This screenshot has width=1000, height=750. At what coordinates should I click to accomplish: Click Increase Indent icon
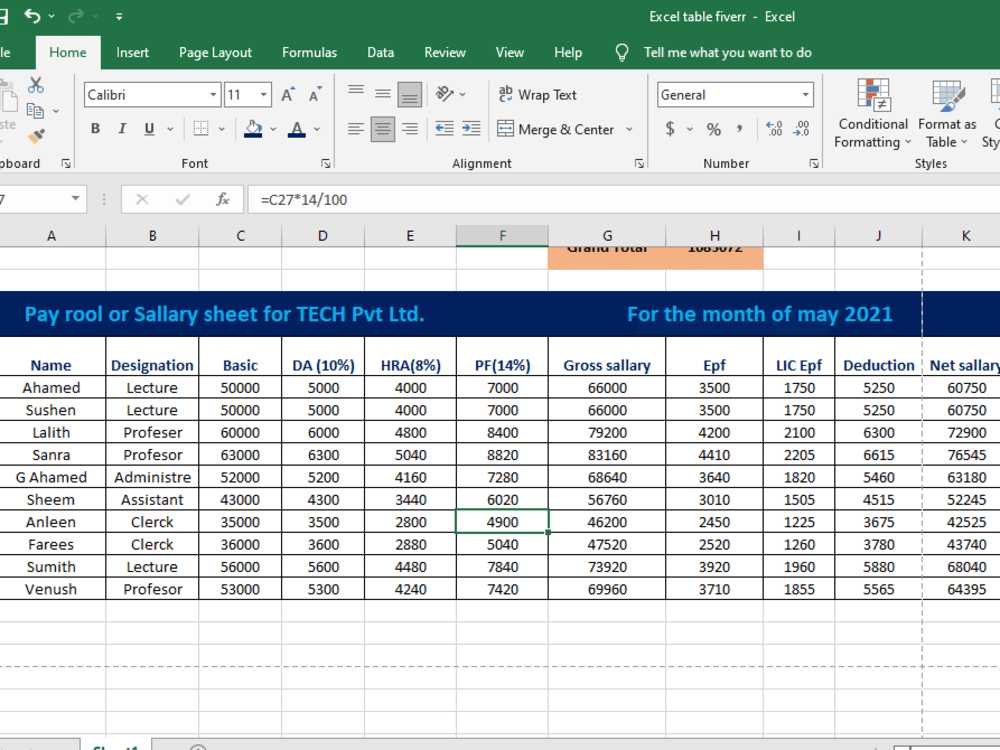coord(471,129)
